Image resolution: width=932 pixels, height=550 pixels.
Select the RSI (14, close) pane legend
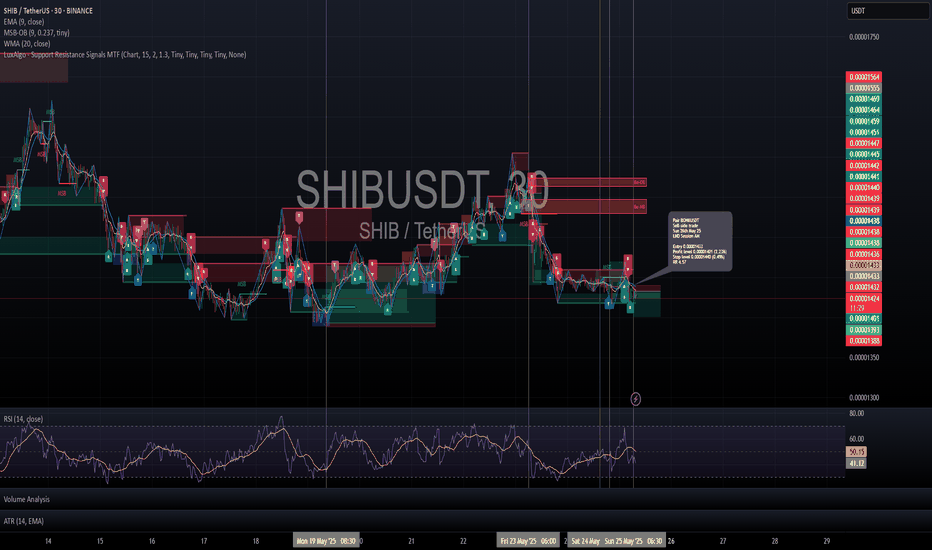23,419
